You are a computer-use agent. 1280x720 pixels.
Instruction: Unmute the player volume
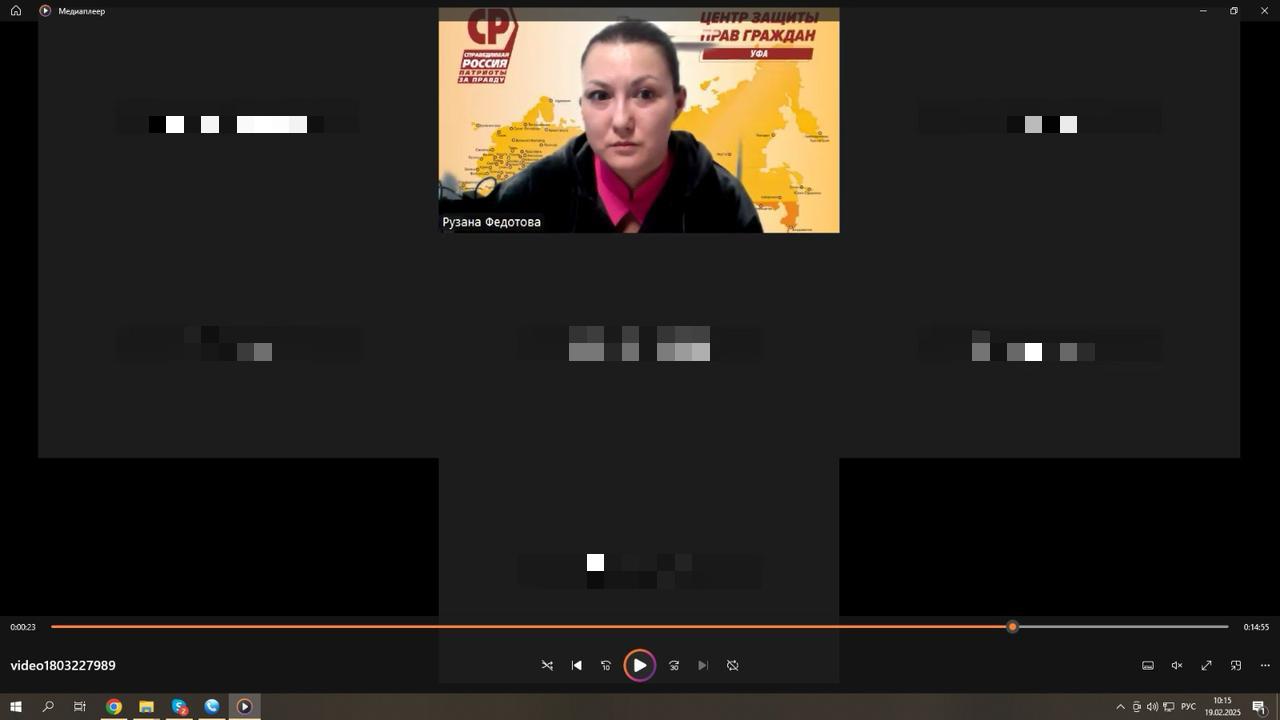[1177, 665]
